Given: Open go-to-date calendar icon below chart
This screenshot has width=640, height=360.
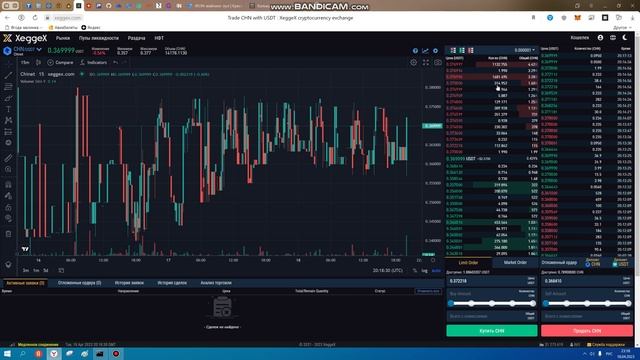Looking at the screenshot, I should coord(61,270).
